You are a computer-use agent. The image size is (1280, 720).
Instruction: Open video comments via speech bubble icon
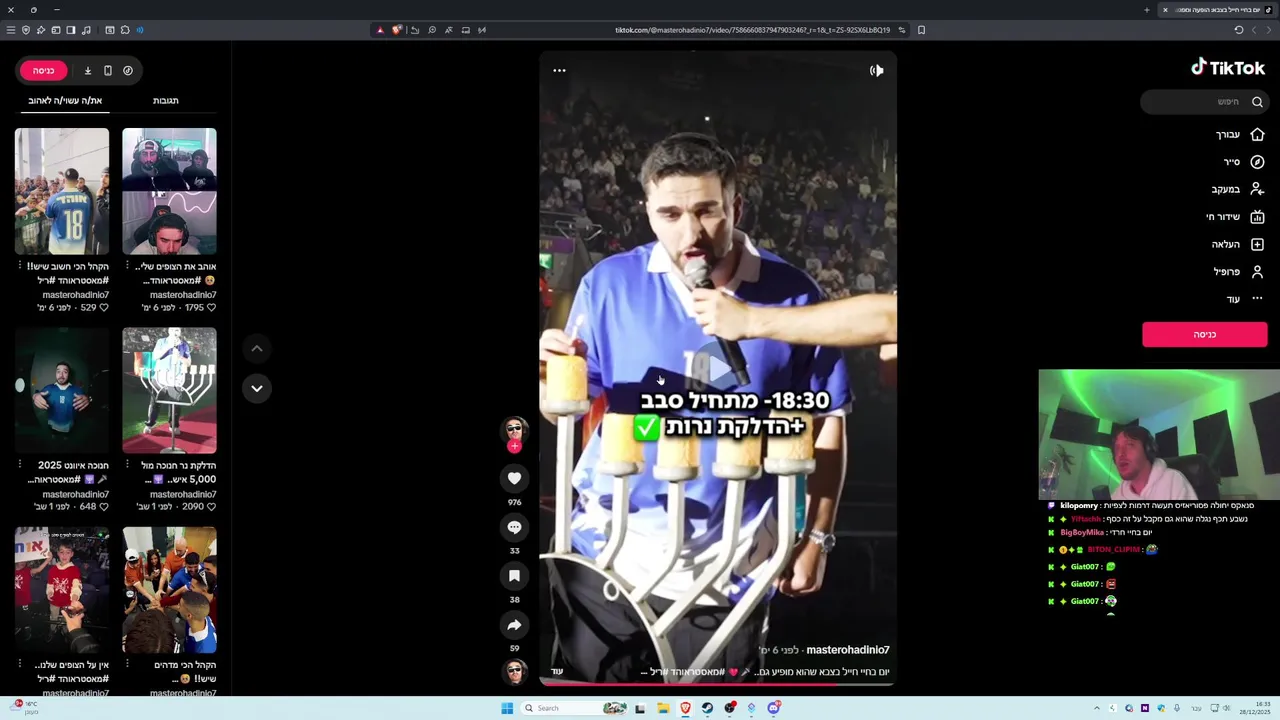point(514,527)
